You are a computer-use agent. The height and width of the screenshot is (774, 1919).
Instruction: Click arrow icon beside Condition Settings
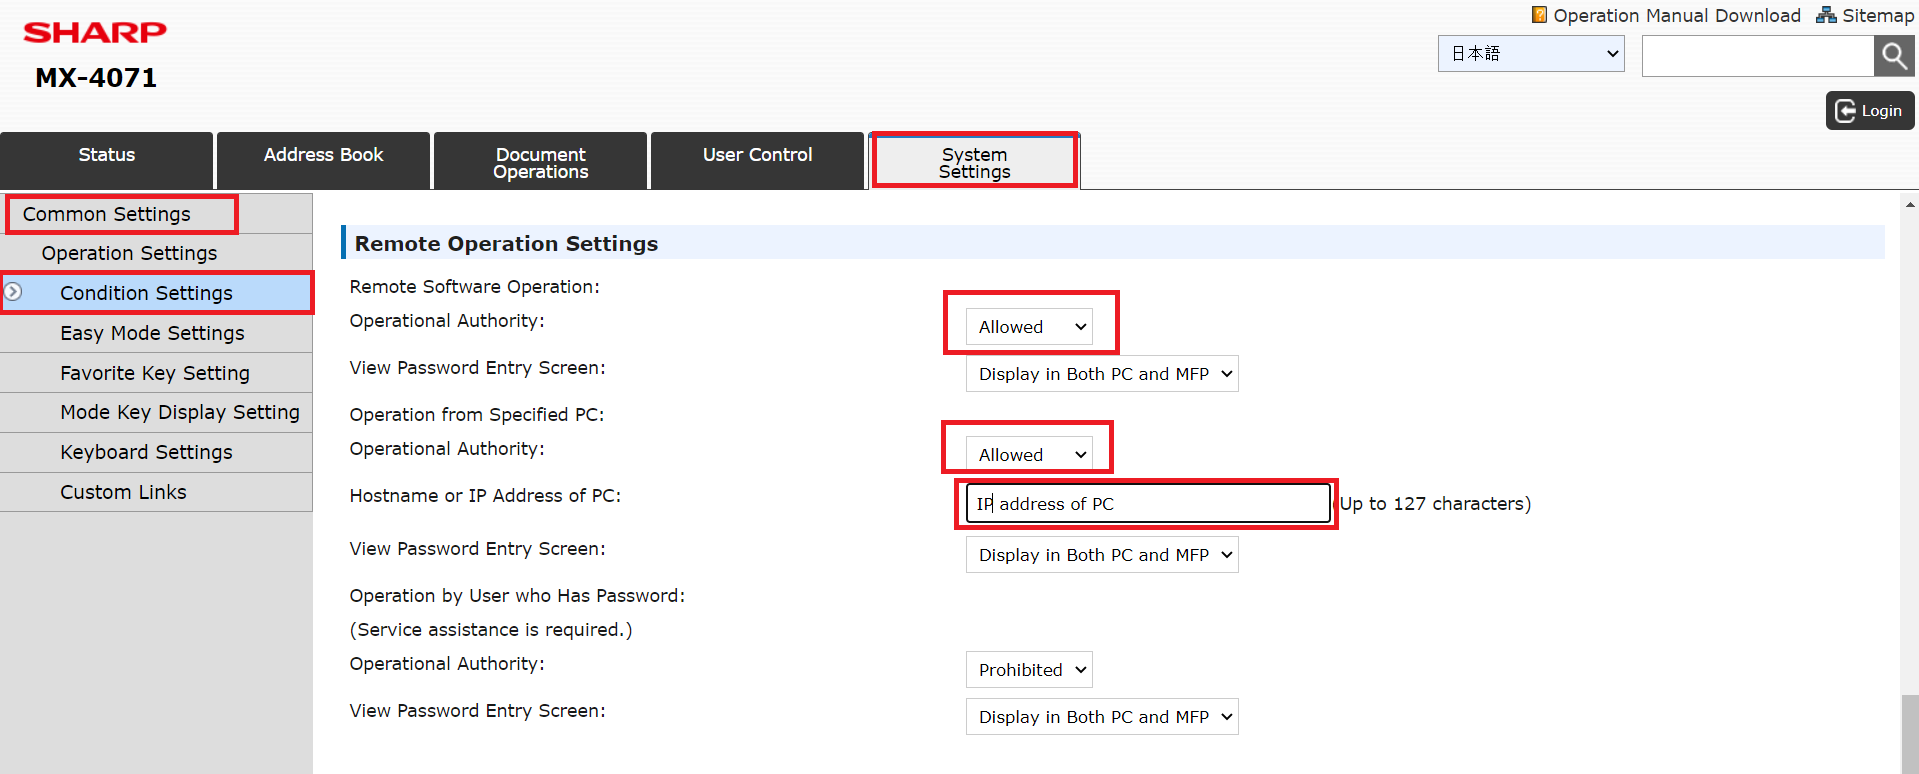pos(14,292)
